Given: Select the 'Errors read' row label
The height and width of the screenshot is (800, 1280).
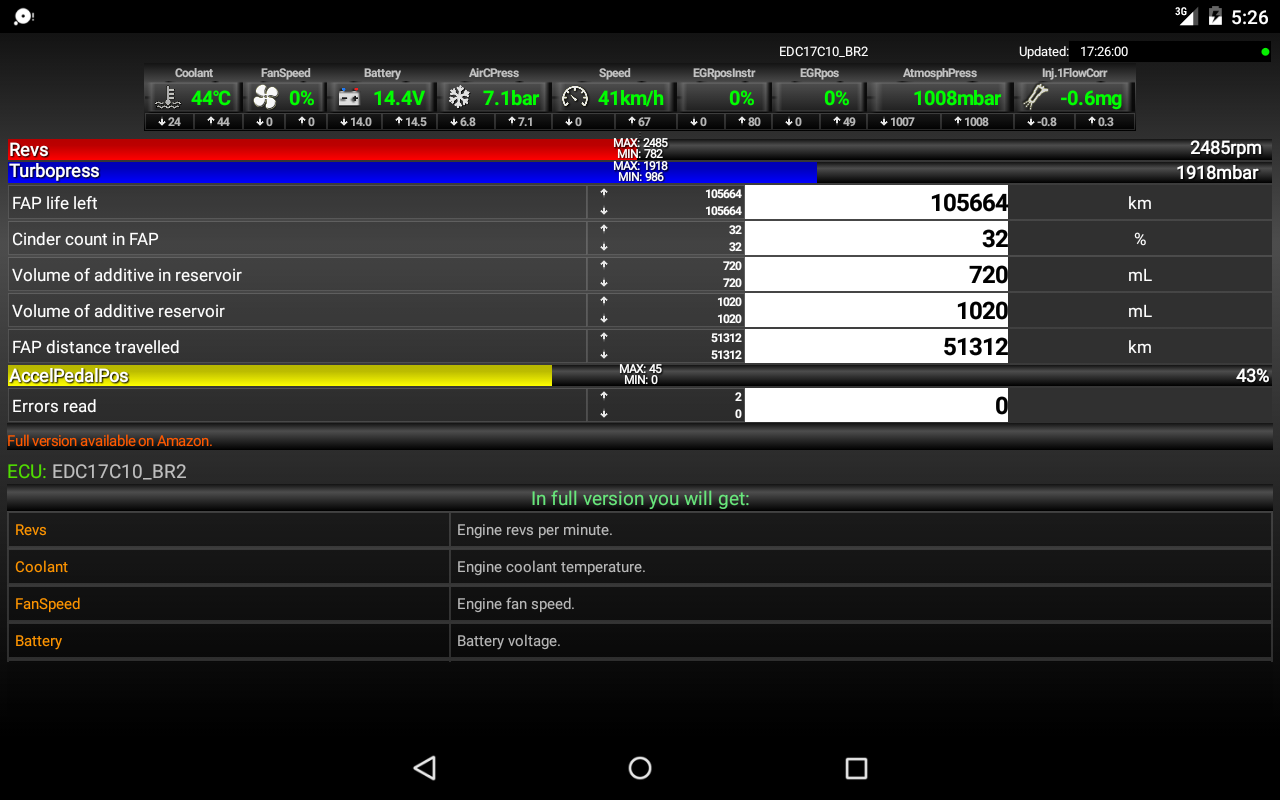Looking at the screenshot, I should pos(54,406).
